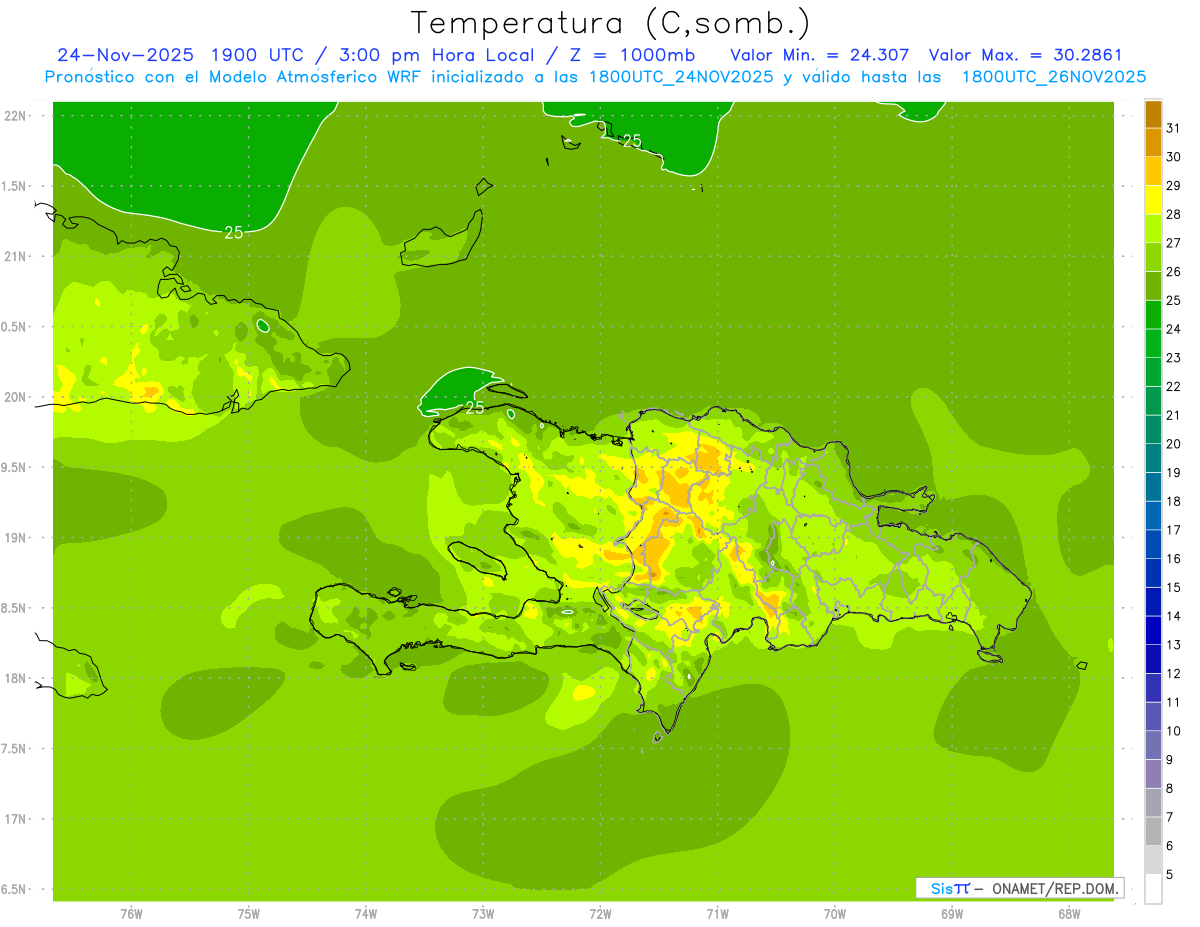Click the legend swatch between 25 and 26
Viewport: 1200px width, 927px height.
[x=1153, y=286]
